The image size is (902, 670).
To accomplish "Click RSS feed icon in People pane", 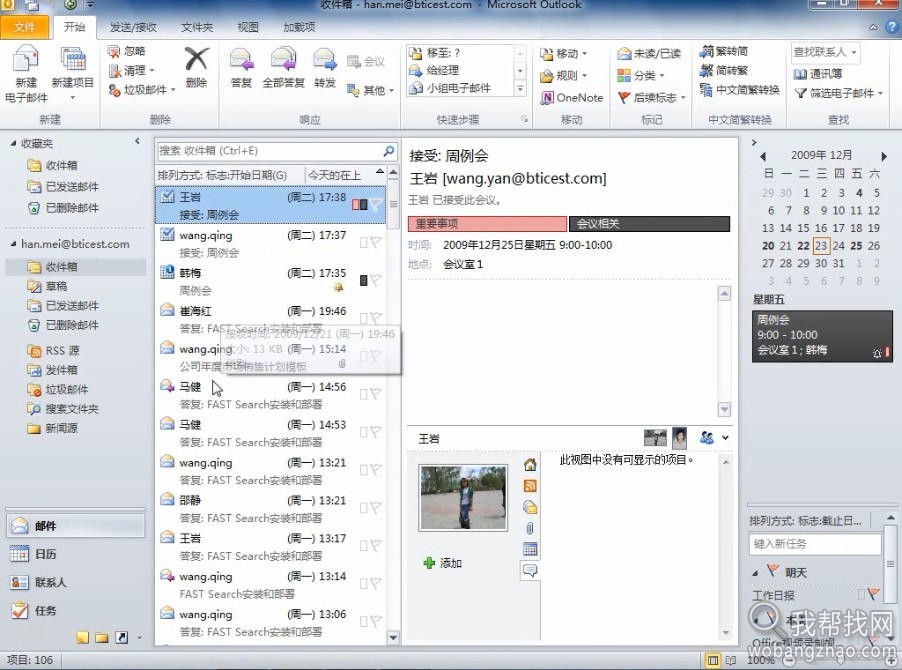I will click(x=530, y=486).
